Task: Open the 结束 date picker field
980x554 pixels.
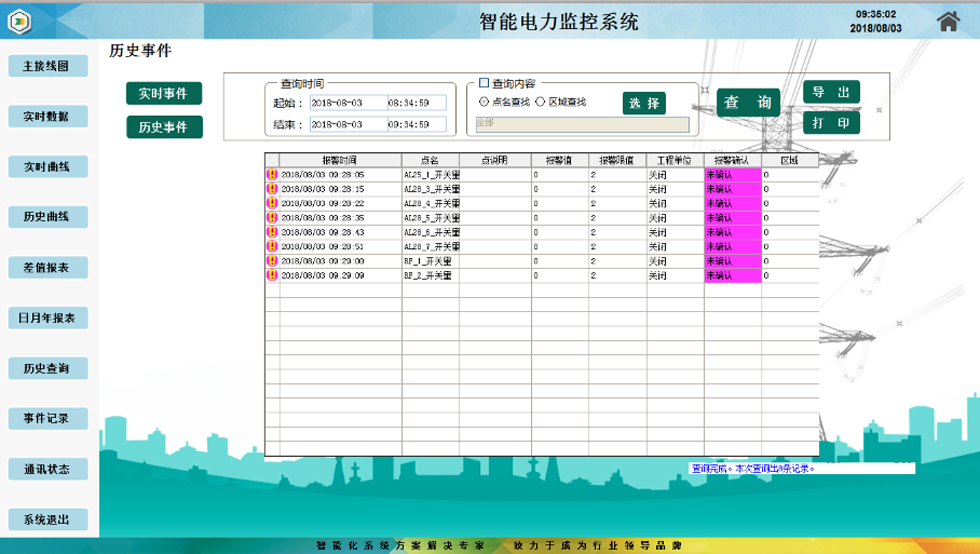Action: [348, 124]
